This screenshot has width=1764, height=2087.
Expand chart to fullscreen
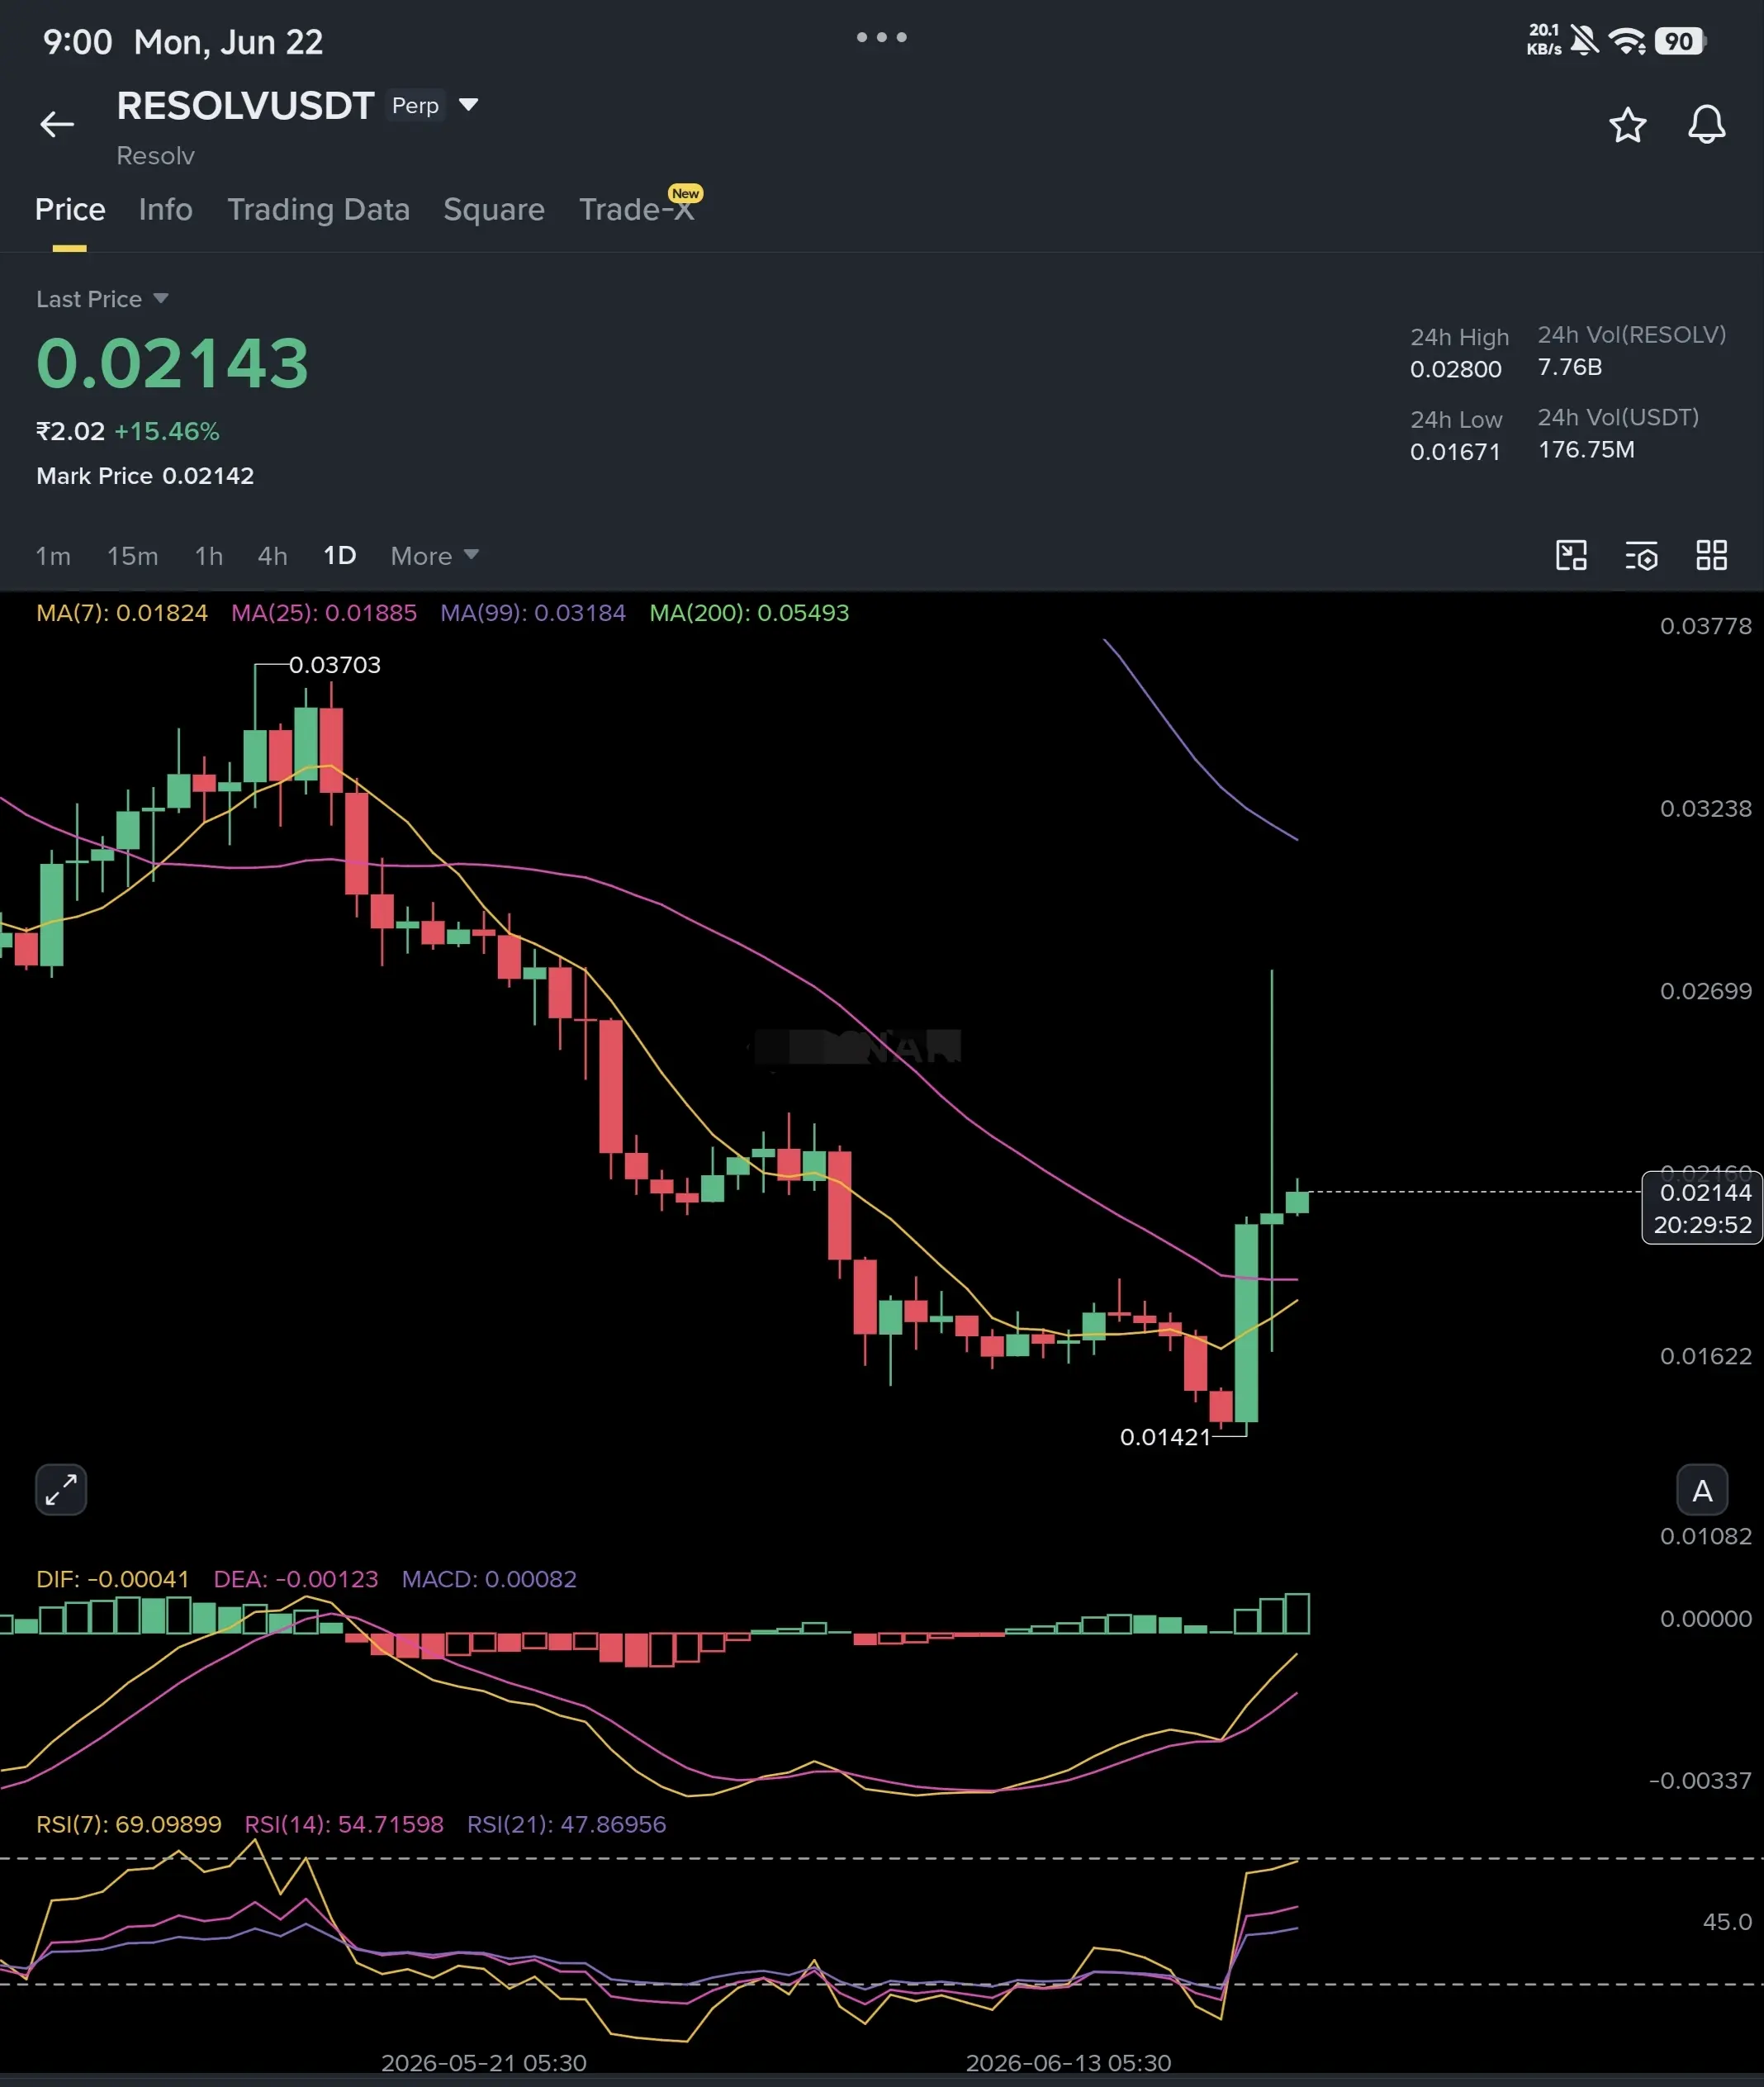point(61,1490)
